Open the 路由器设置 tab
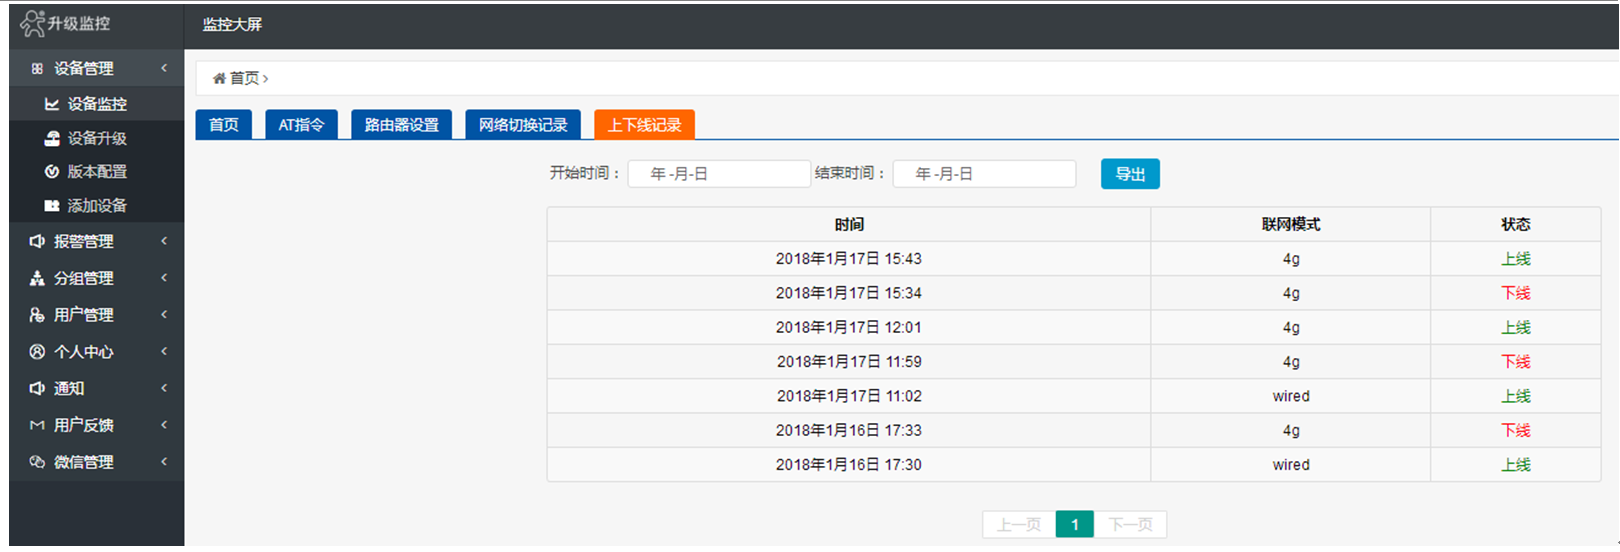 401,125
